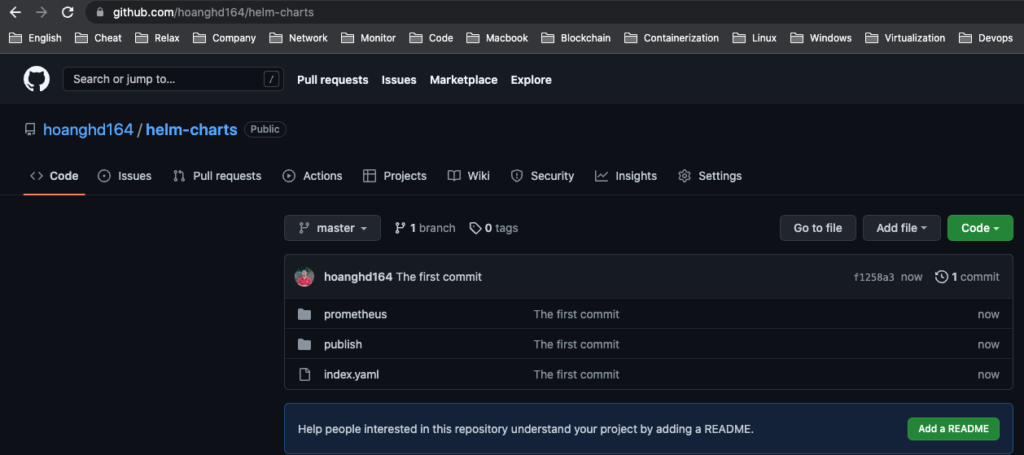Click the Add a README button
This screenshot has width=1024, height=455.
(x=953, y=429)
